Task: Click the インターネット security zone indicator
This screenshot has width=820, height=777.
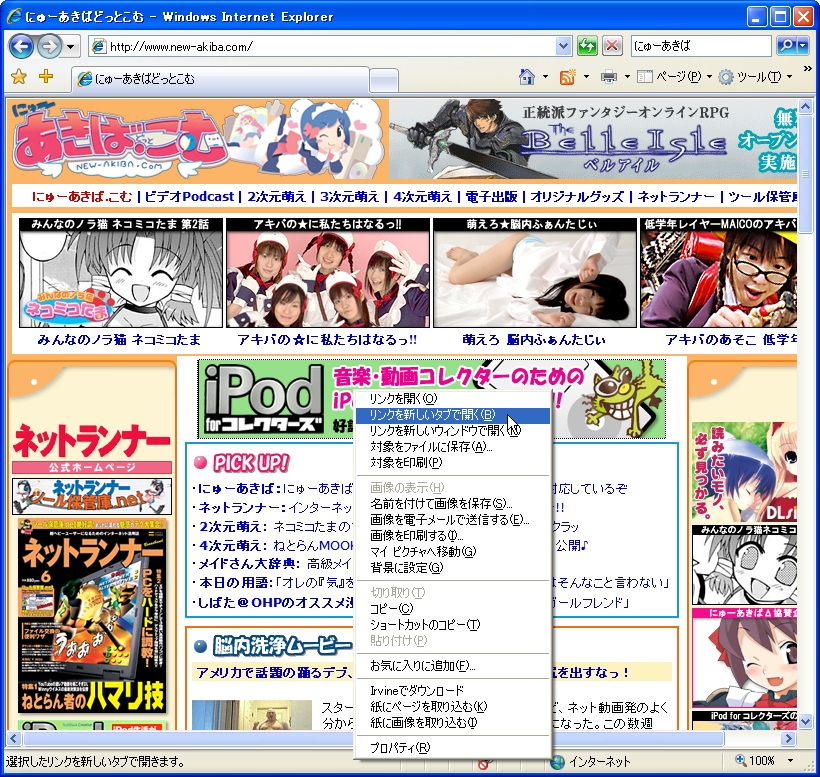Action: click(591, 761)
